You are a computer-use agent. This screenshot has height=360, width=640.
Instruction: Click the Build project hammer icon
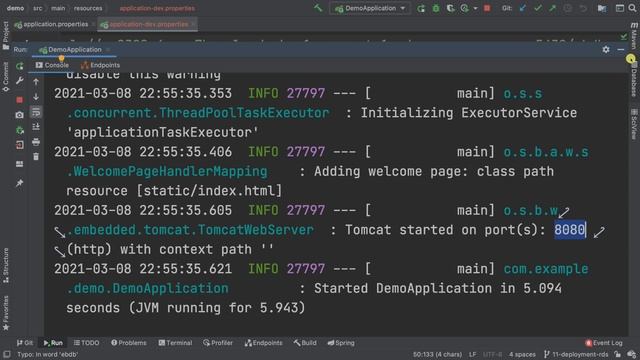click(318, 8)
